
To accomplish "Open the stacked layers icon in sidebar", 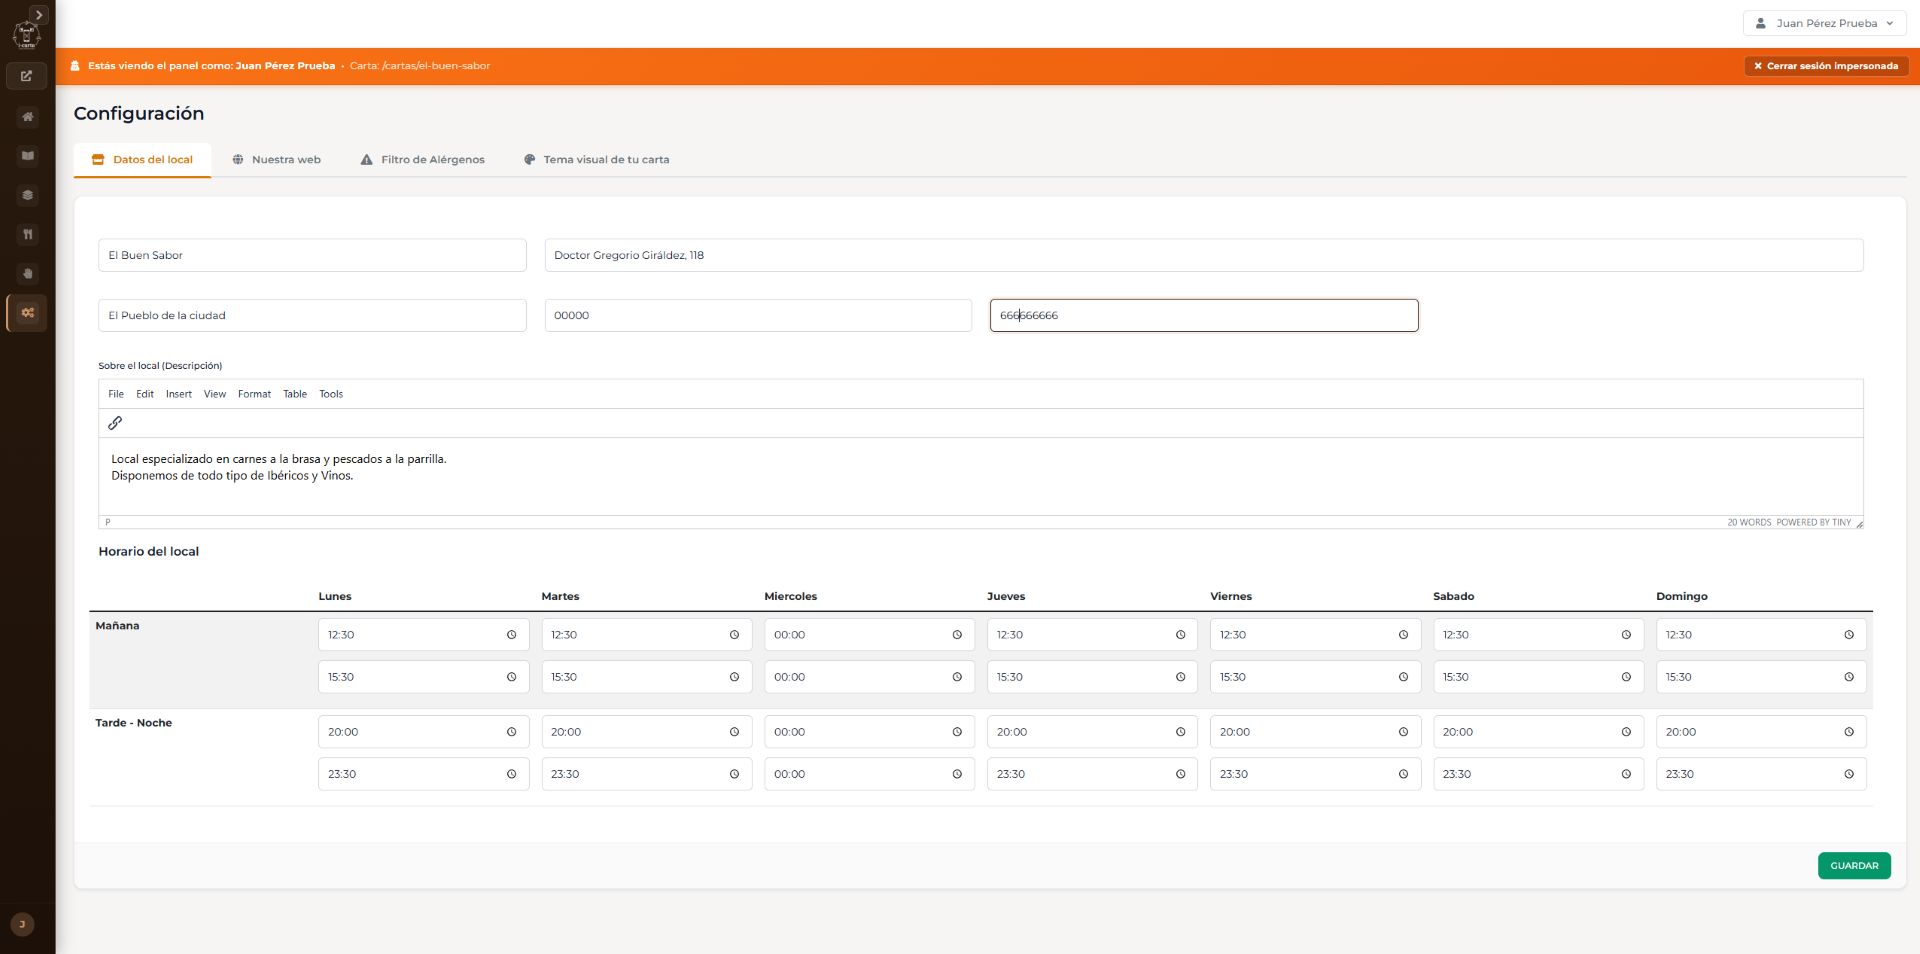I will pyautogui.click(x=27, y=195).
